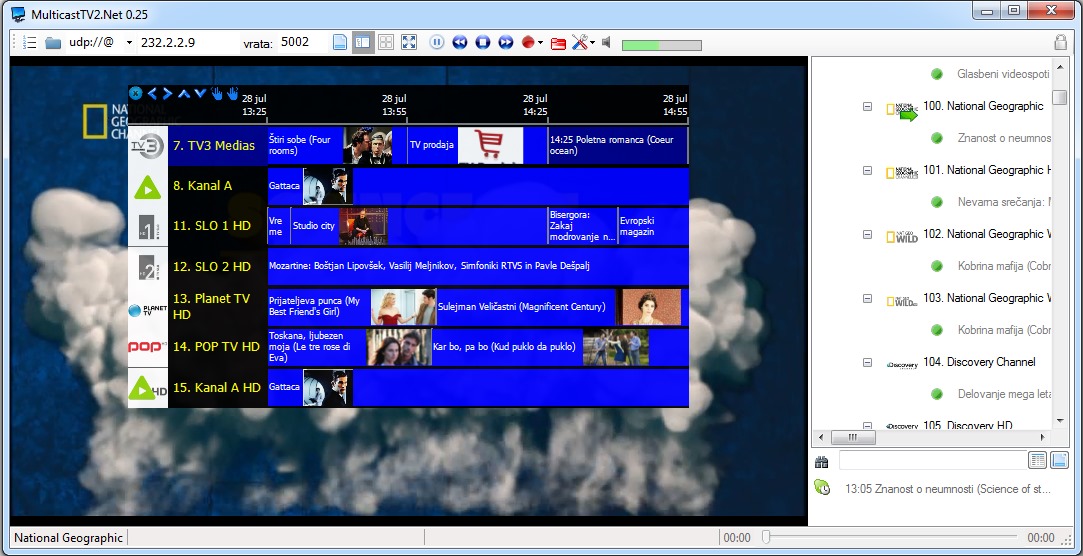Select Delovanje mega entry in tree
Image resolution: width=1083 pixels, height=556 pixels.
point(1004,394)
